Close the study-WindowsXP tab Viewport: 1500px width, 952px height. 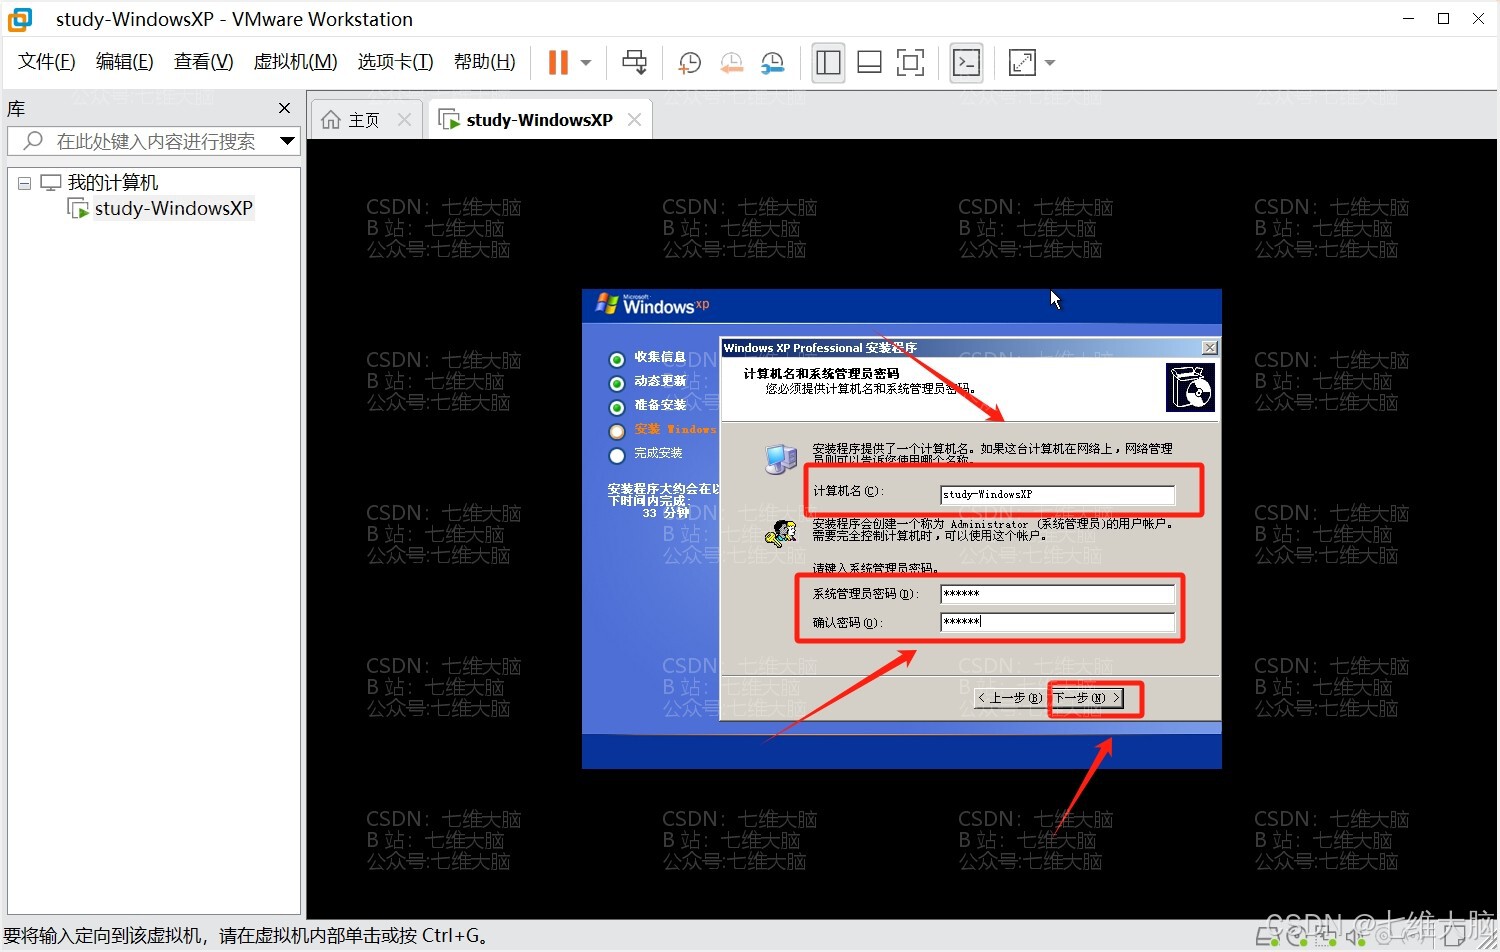pyautogui.click(x=634, y=120)
